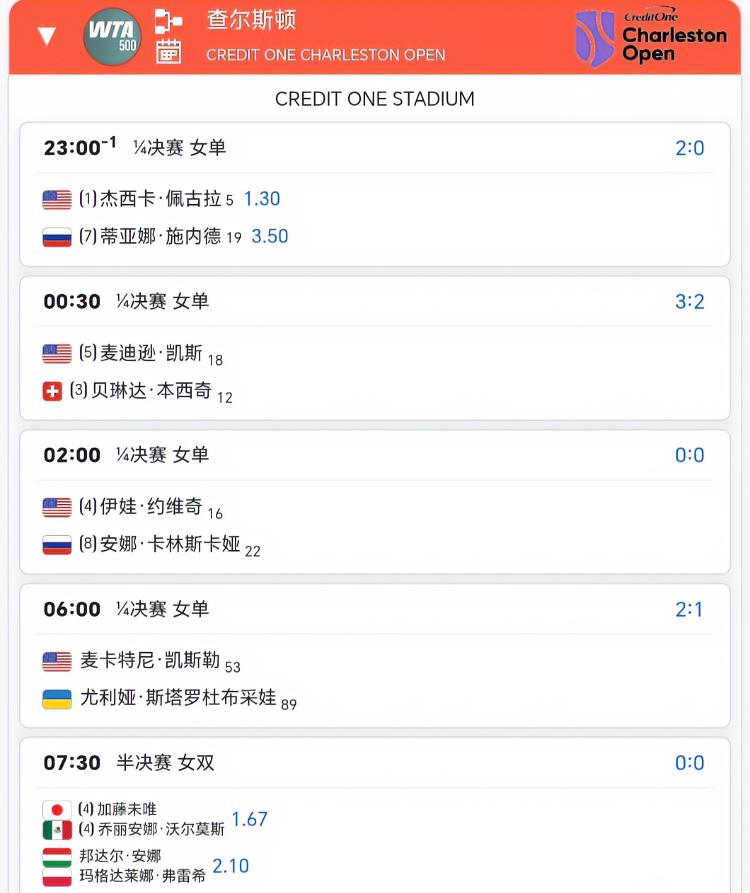Viewport: 750px width, 893px height.
Task: Click the Ukraine flag beside 尤利娅·斯塔罗杜布采娃
Action: 57,699
